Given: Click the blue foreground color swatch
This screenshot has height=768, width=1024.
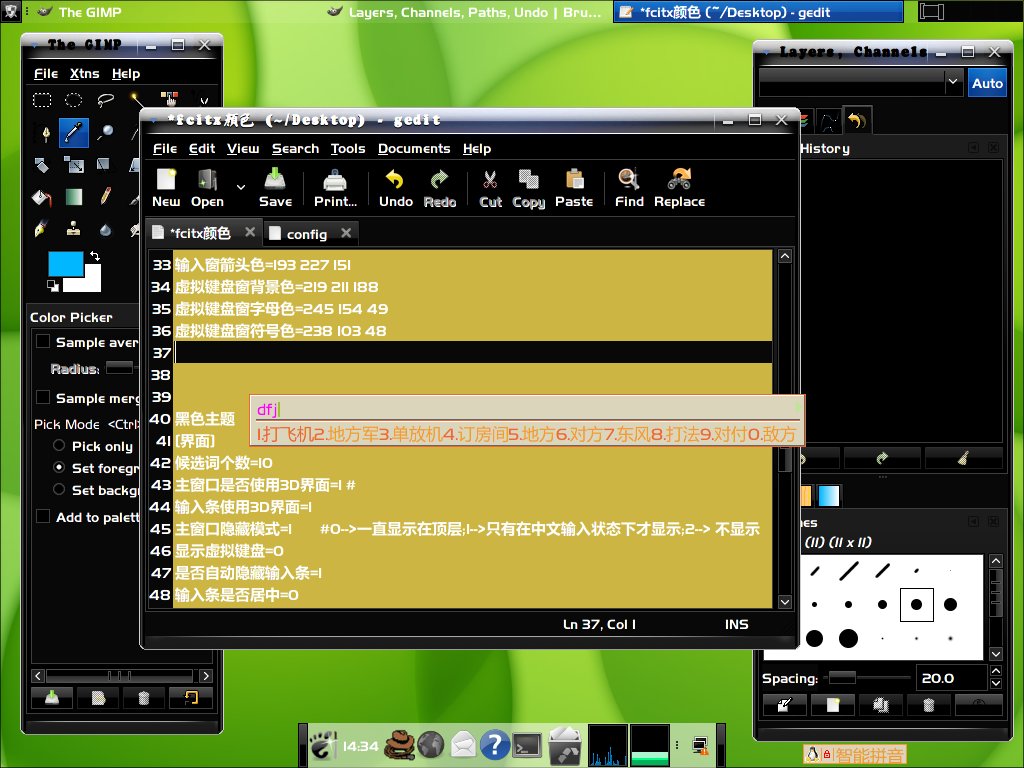Looking at the screenshot, I should click(x=65, y=263).
